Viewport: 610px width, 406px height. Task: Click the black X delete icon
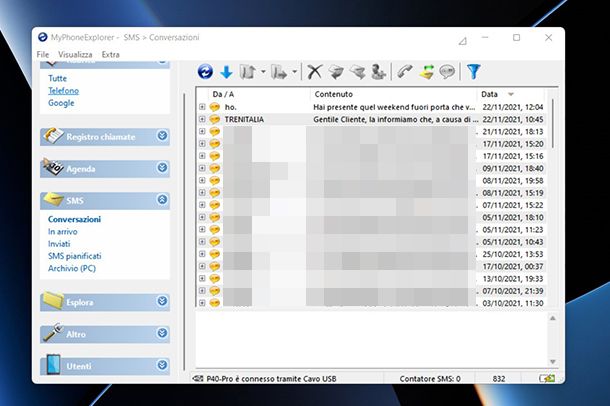click(315, 72)
